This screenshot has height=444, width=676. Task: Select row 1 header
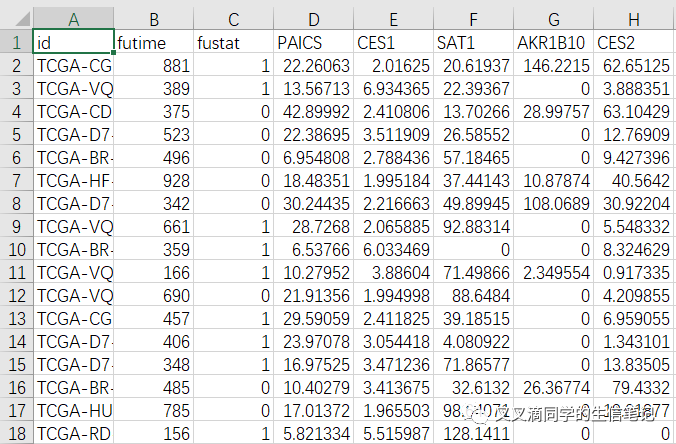pyautogui.click(x=16, y=42)
